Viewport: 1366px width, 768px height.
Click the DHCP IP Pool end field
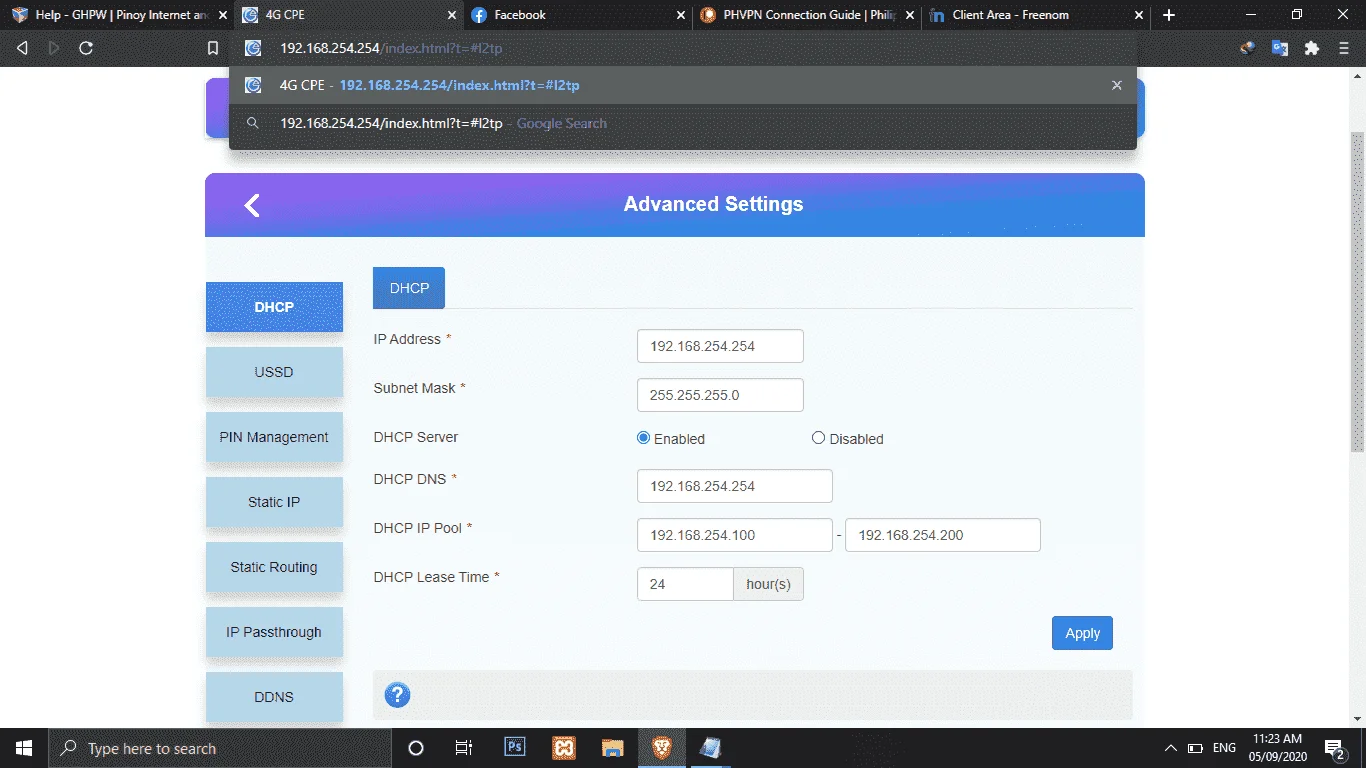tap(943, 535)
